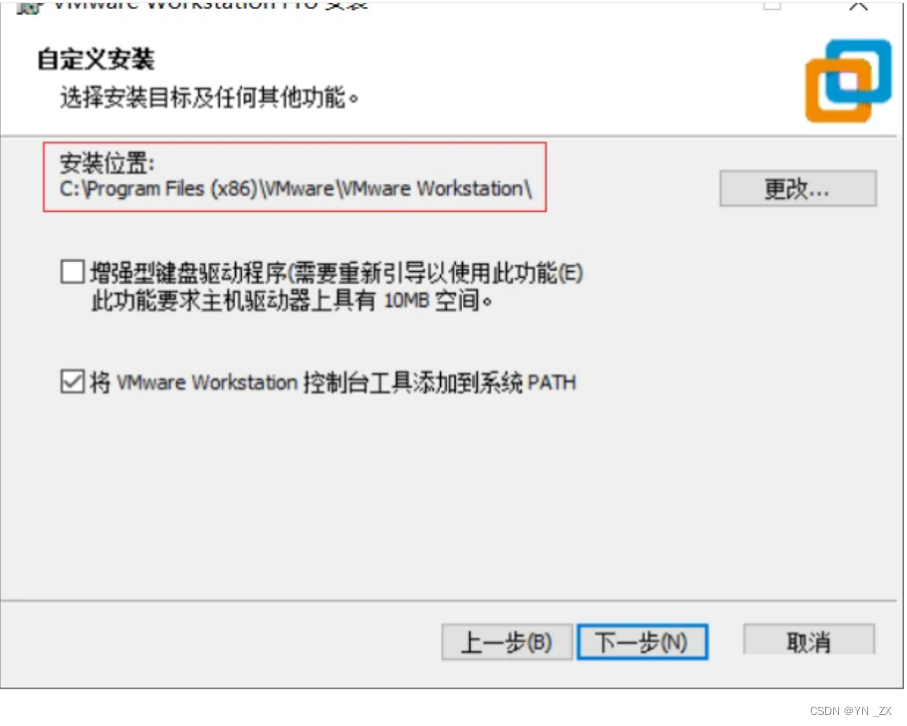Click the 选择安装目标及任何其他功能 subtitle
The height and width of the screenshot is (726, 907).
click(209, 97)
